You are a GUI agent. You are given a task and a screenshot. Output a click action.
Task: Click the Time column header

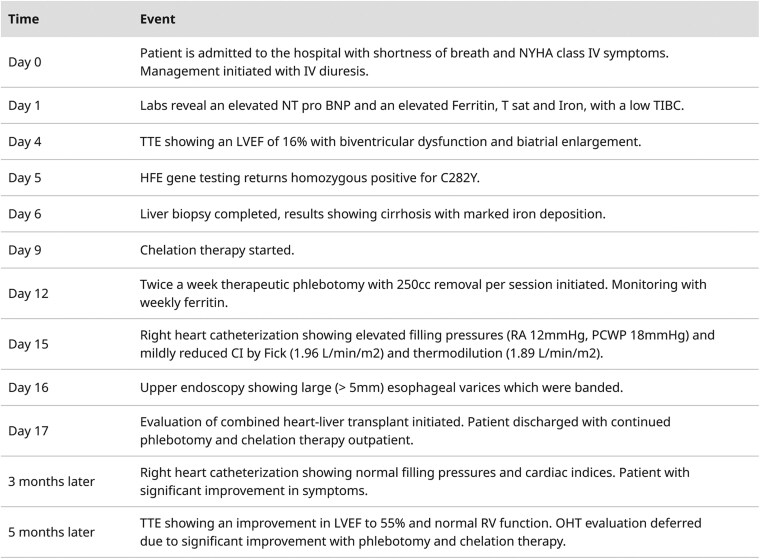pos(23,19)
